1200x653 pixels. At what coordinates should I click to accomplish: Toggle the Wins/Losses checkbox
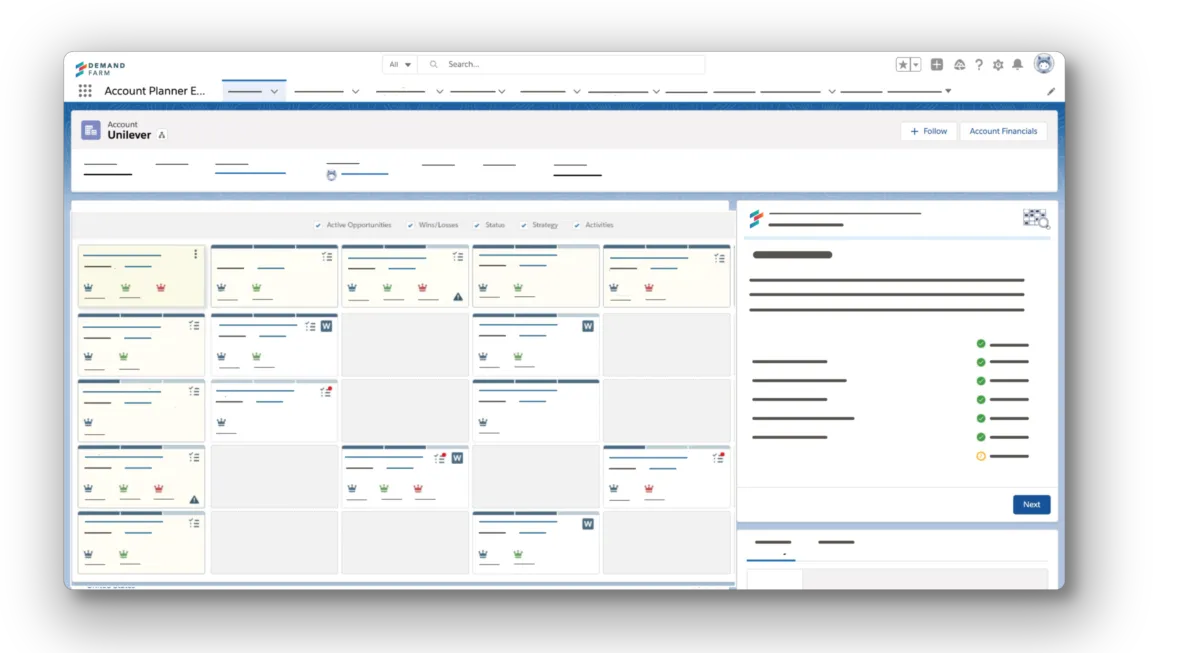pyautogui.click(x=410, y=225)
